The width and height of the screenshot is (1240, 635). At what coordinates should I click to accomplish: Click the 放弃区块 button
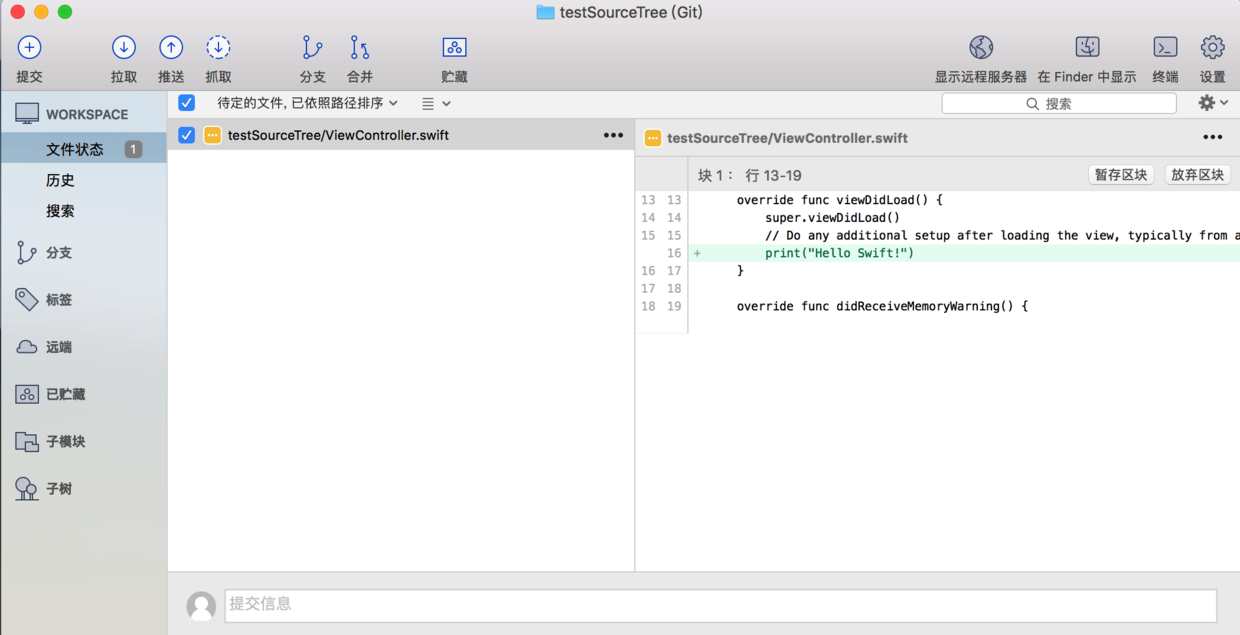[1197, 175]
